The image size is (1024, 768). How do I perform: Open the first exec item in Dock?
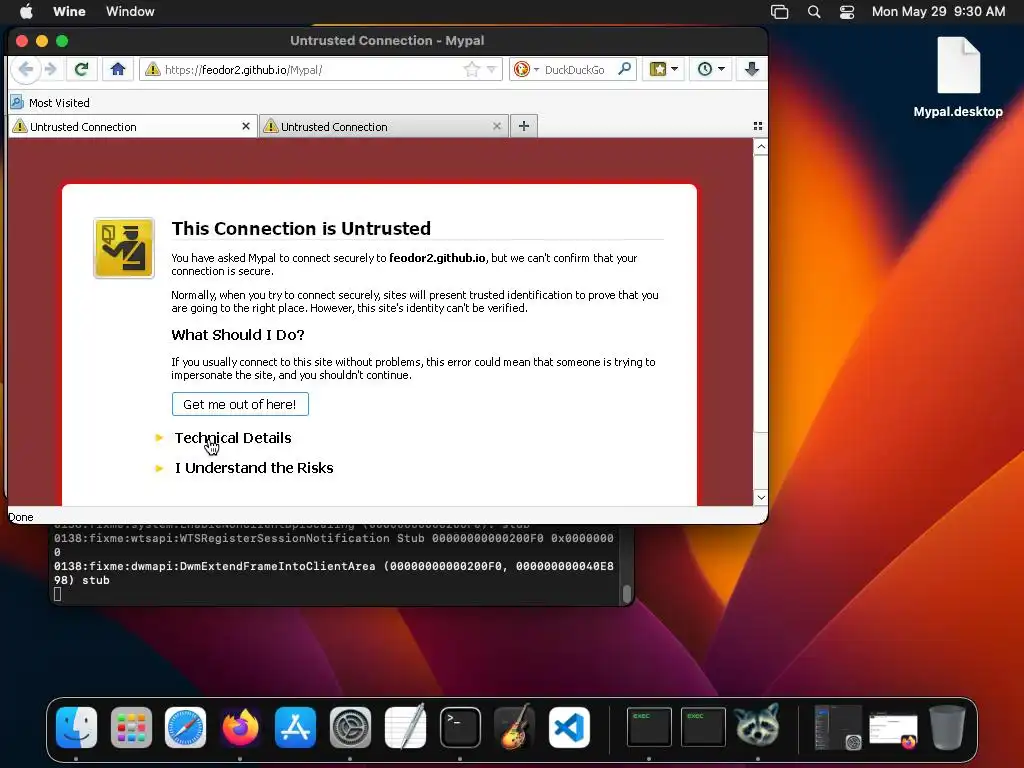649,727
